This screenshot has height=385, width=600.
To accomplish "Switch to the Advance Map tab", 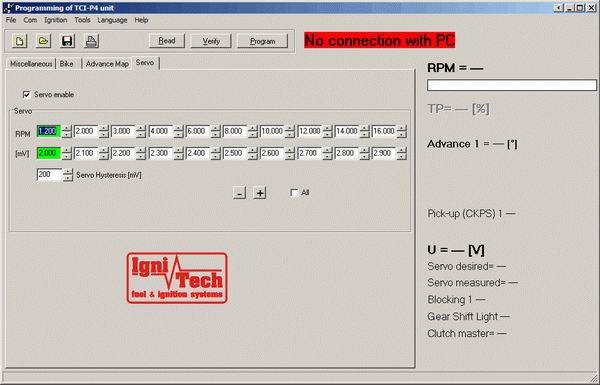I will click(107, 64).
